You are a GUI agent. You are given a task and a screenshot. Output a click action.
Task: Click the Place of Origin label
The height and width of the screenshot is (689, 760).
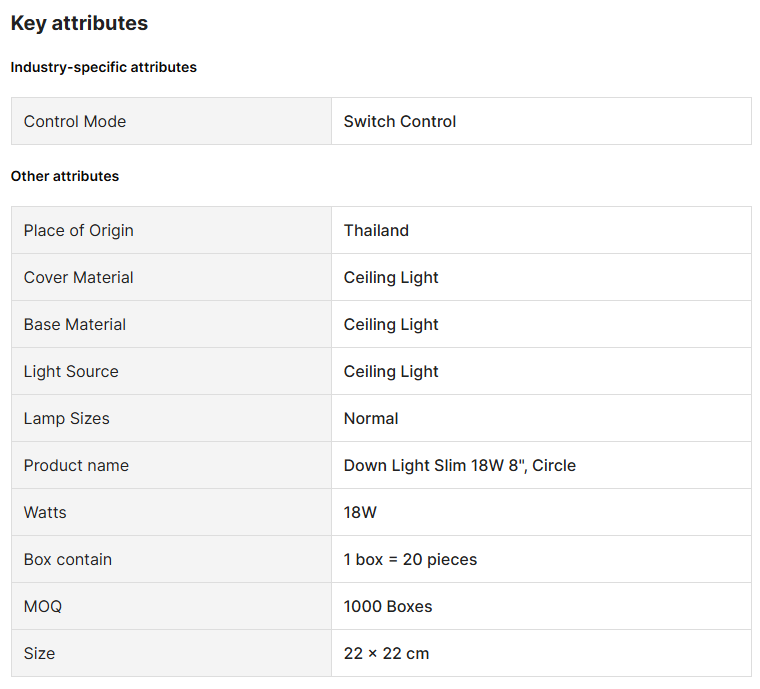pos(79,230)
